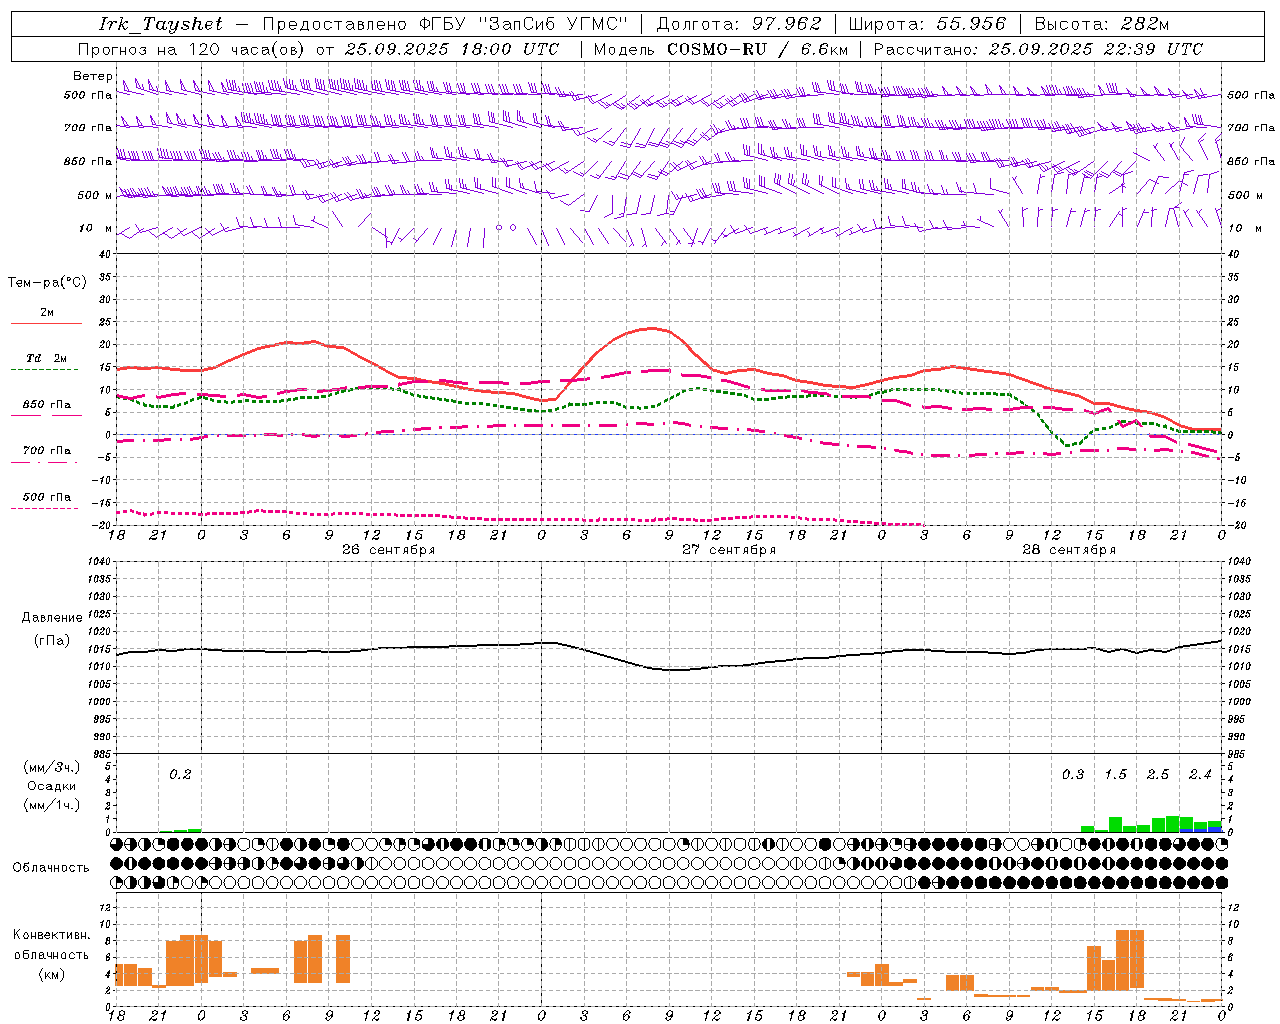
Task: Click the (км) unit label
Action: 51,974
